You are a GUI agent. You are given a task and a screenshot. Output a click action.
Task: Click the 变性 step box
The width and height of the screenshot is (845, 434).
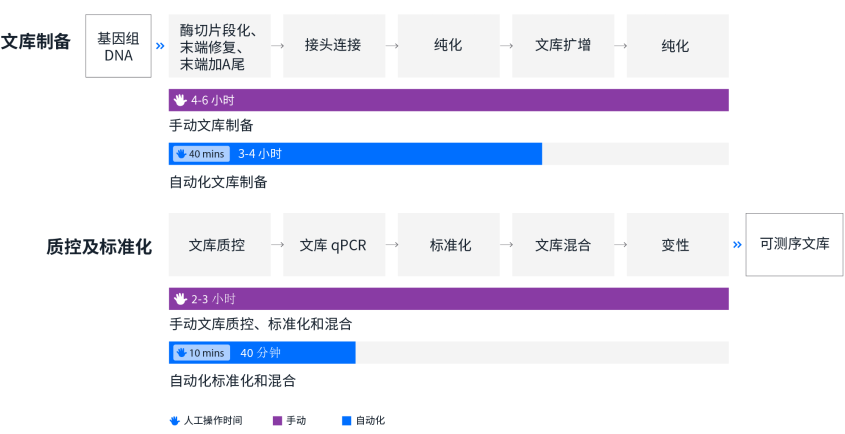676,244
